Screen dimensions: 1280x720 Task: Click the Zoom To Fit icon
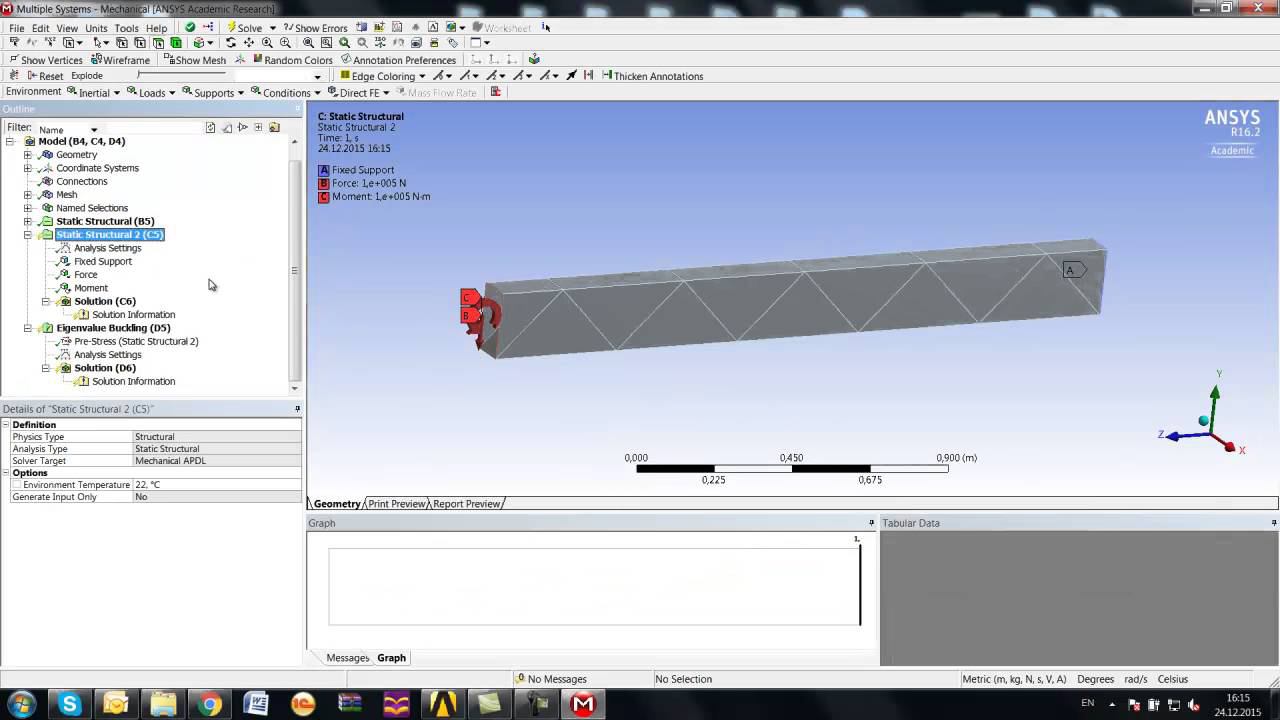(x=308, y=43)
